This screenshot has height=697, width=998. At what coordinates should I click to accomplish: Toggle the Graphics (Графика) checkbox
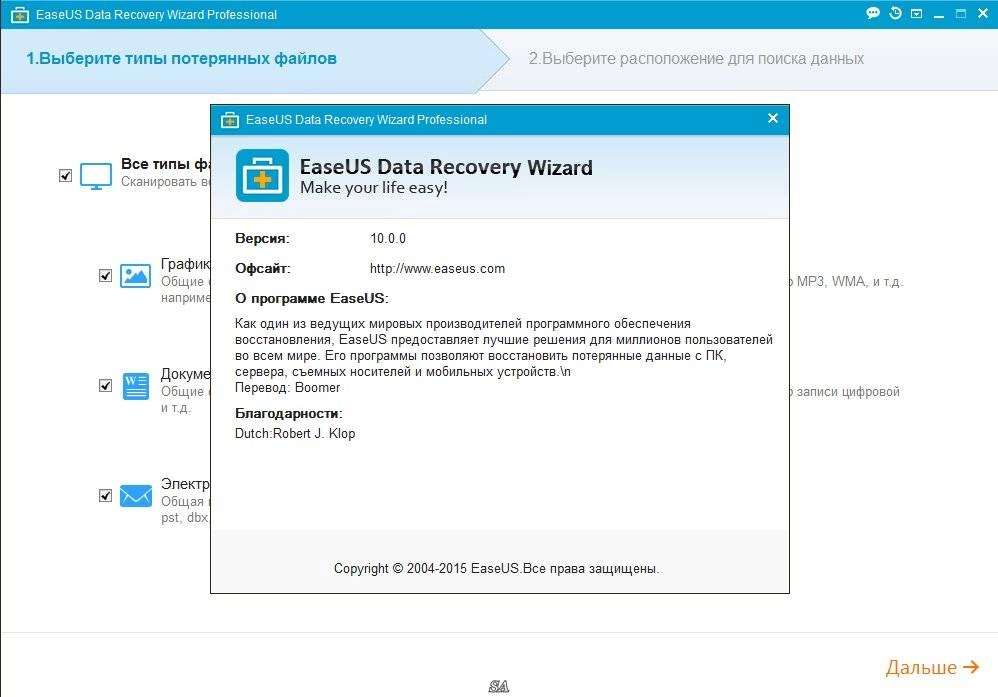106,276
